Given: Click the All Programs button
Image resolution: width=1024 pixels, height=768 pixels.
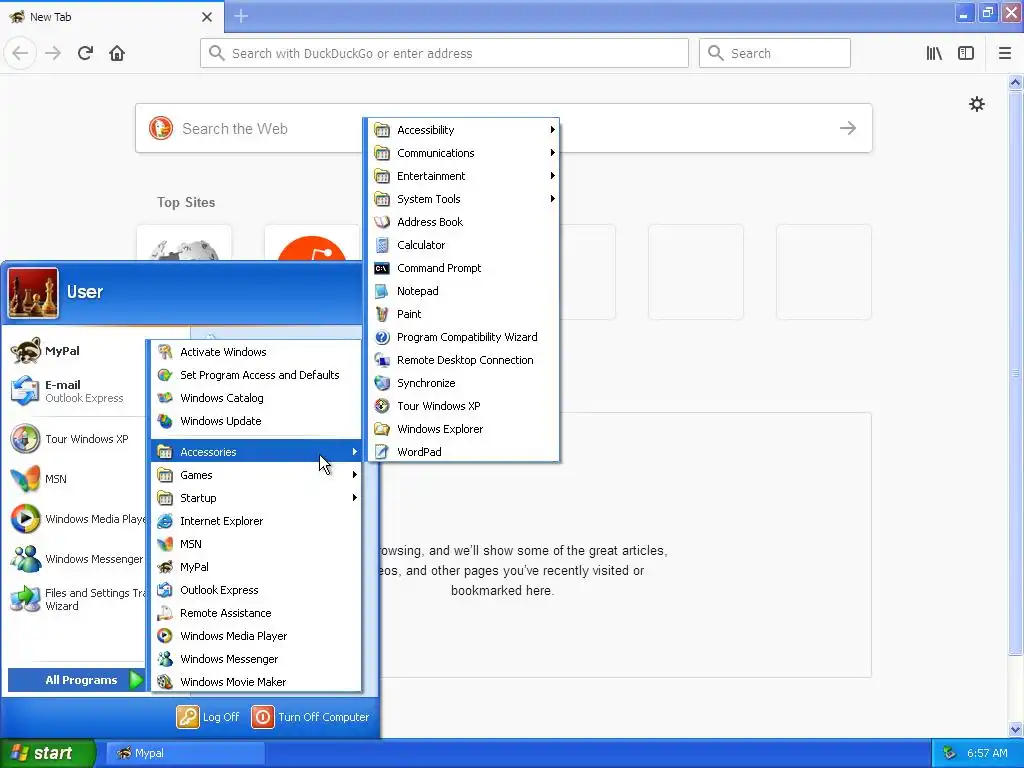Looking at the screenshot, I should [x=76, y=680].
